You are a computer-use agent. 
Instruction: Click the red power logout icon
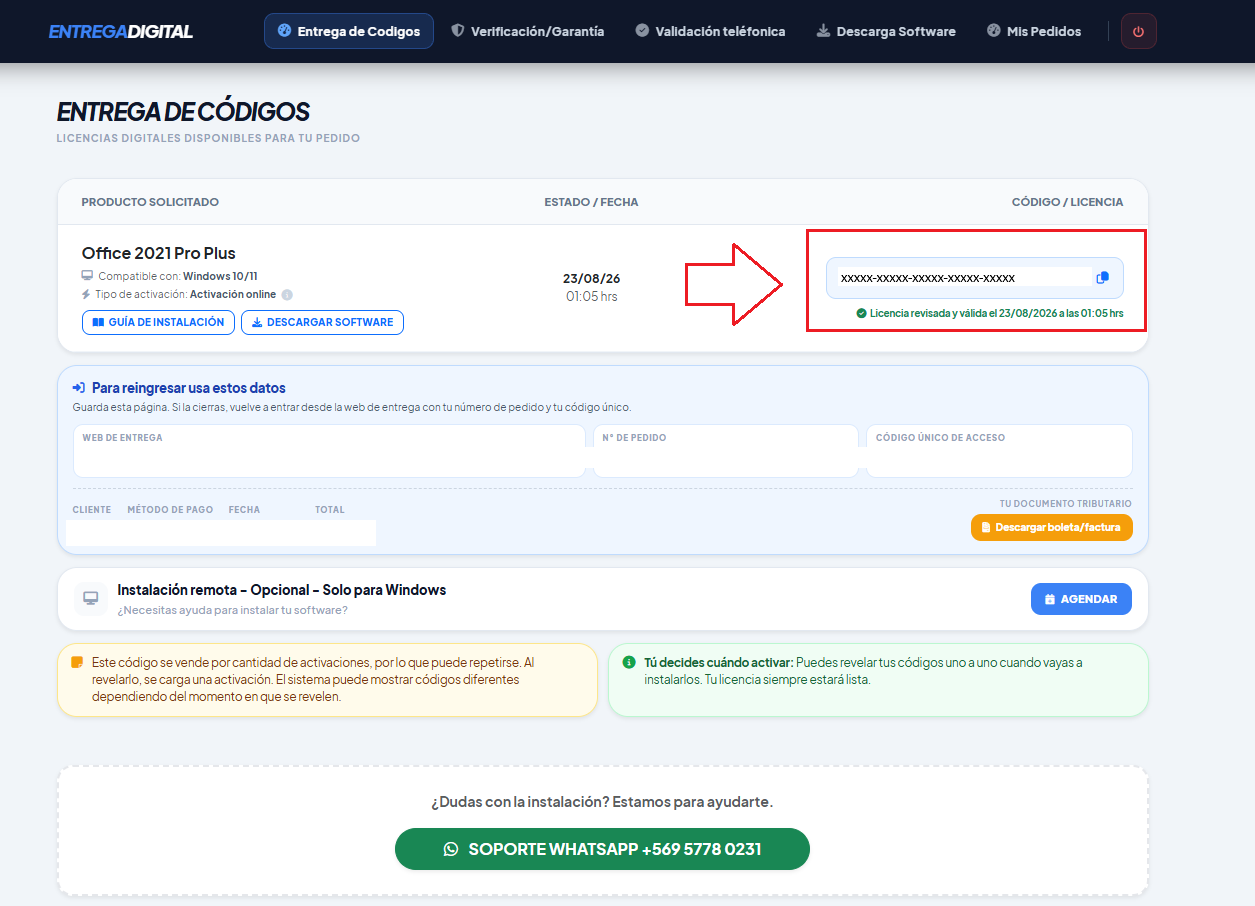[1139, 31]
